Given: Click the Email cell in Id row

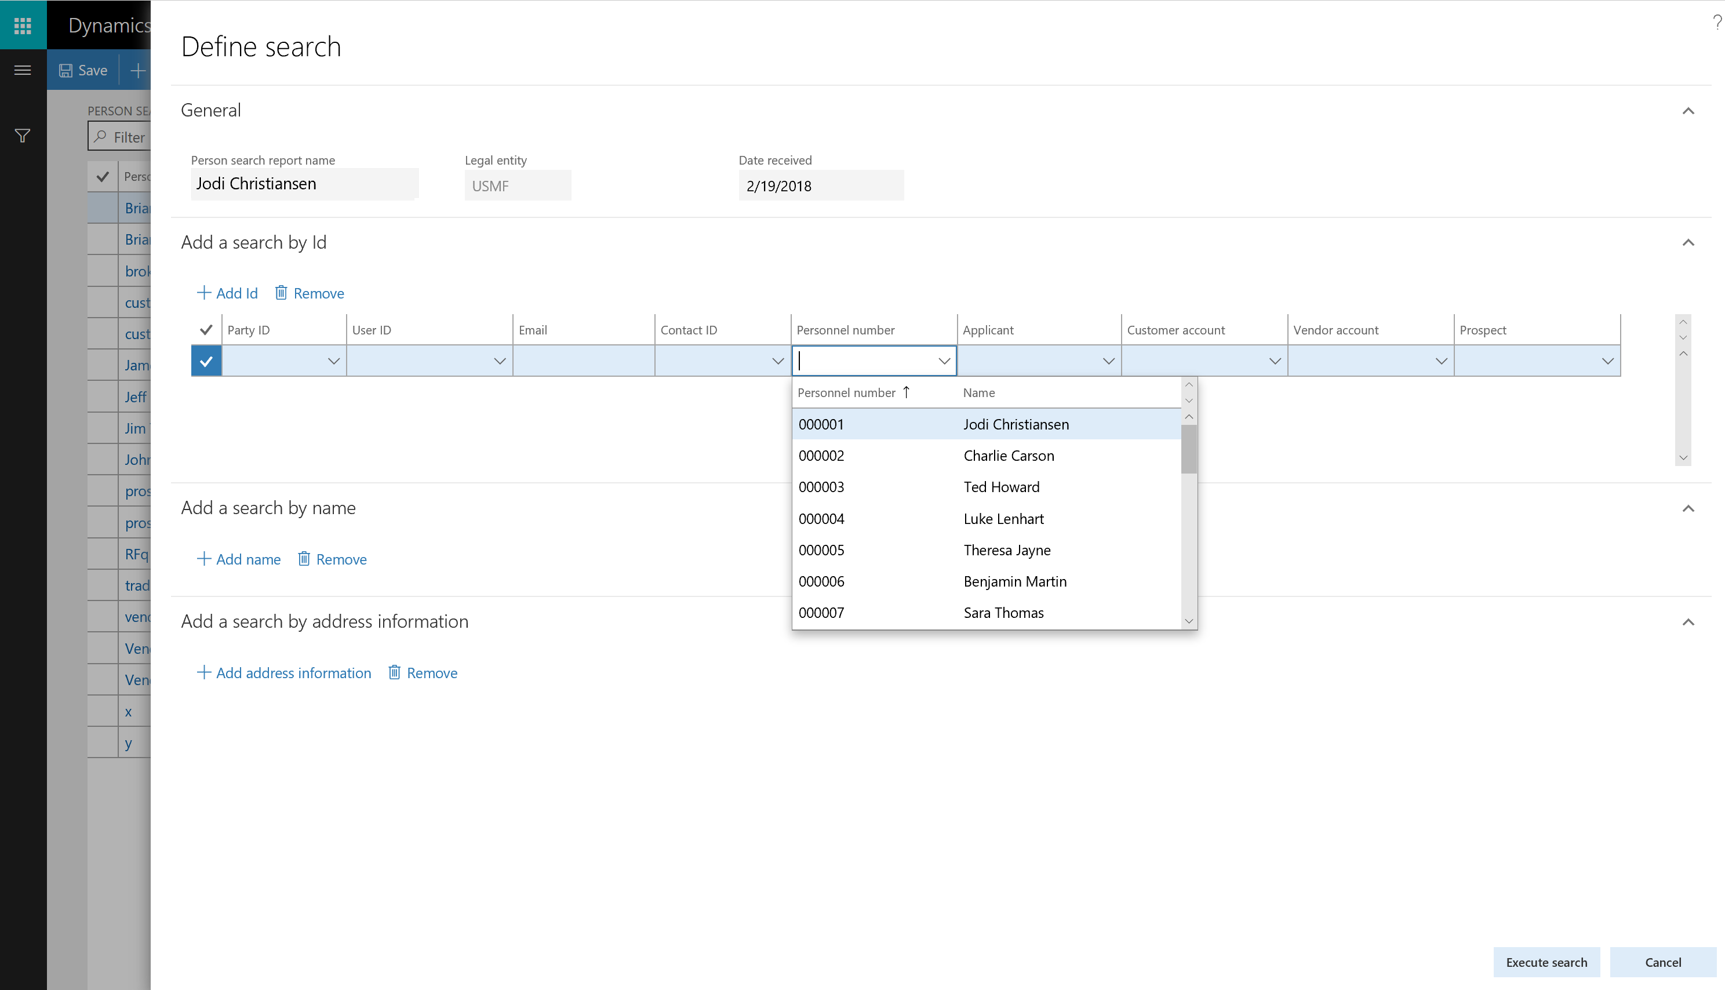Looking at the screenshot, I should (584, 361).
